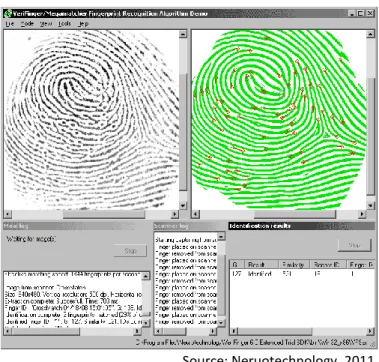Click left arrow of original fingerprint horizontal scrollbar
The width and height of the screenshot is (379, 362).
tap(8, 214)
